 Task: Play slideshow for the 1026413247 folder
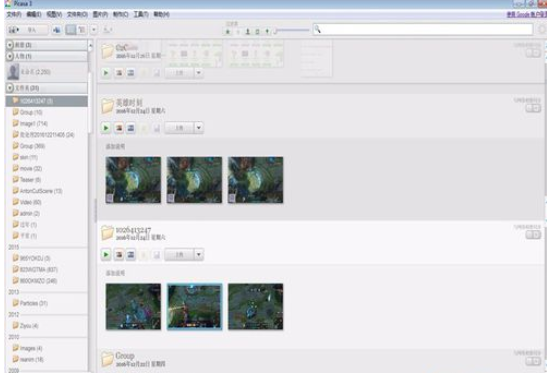coord(106,255)
